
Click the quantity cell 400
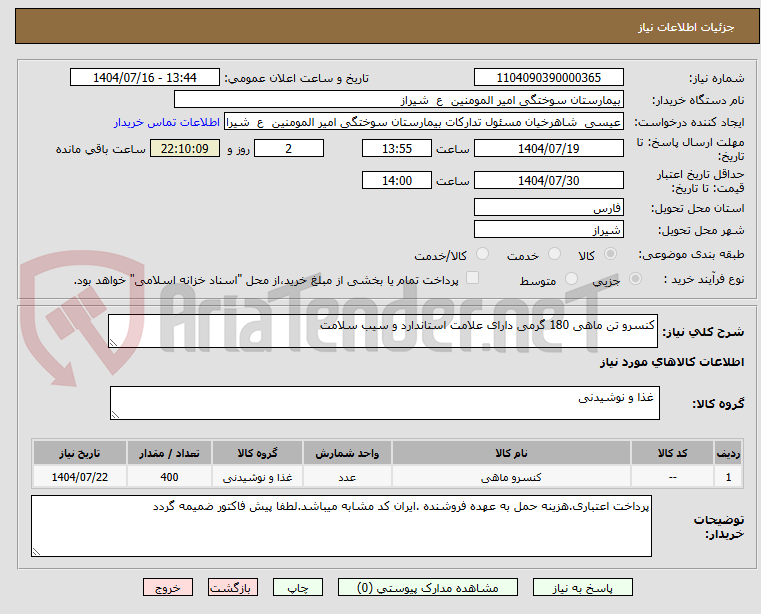[x=169, y=477]
